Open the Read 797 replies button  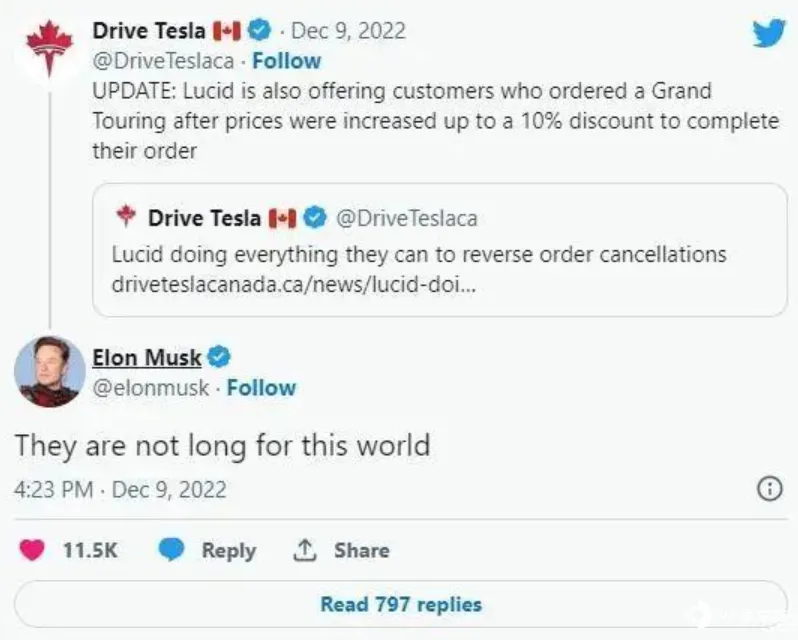click(x=401, y=604)
